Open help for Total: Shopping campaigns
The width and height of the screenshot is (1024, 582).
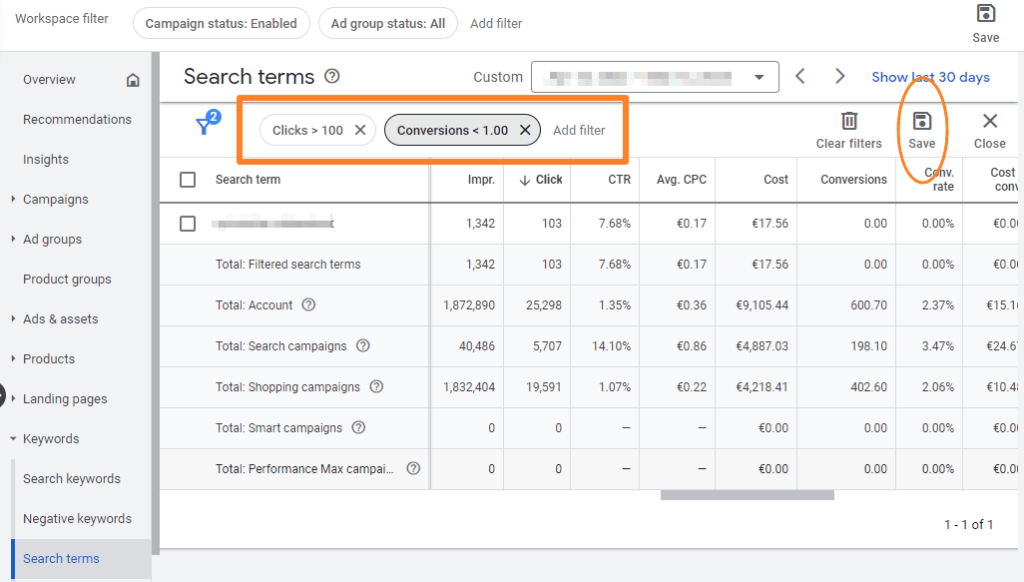[376, 387]
